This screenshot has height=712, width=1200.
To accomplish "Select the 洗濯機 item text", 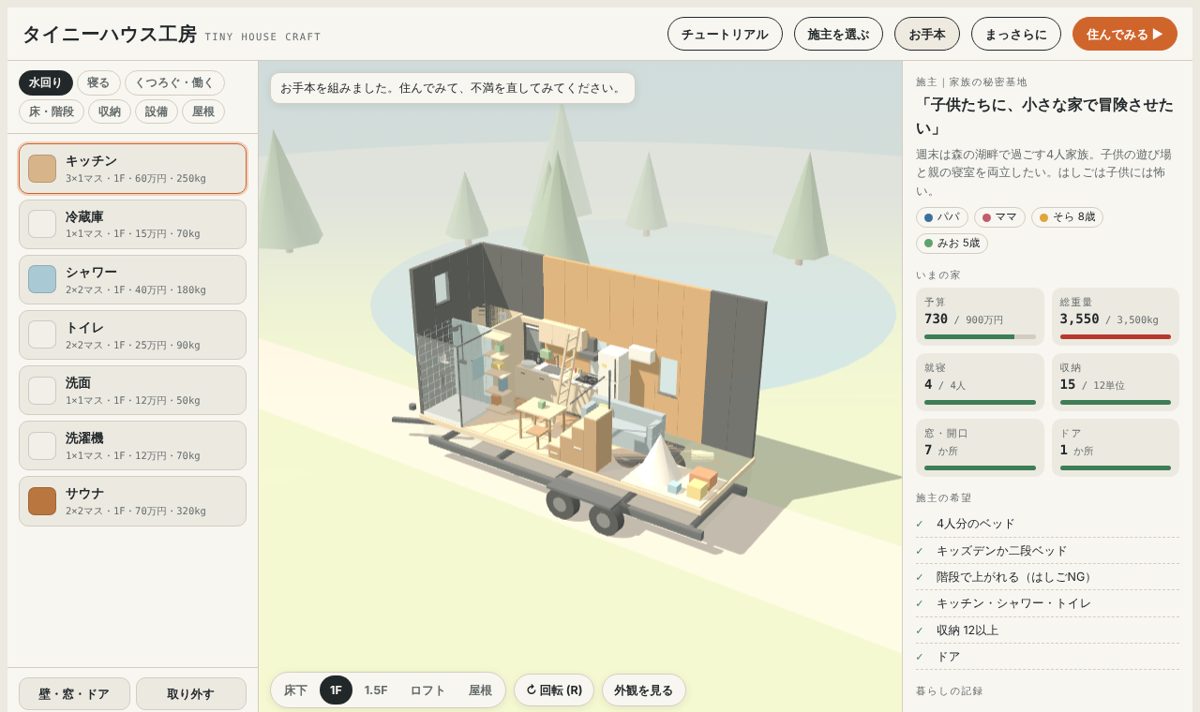I will pyautogui.click(x=85, y=438).
